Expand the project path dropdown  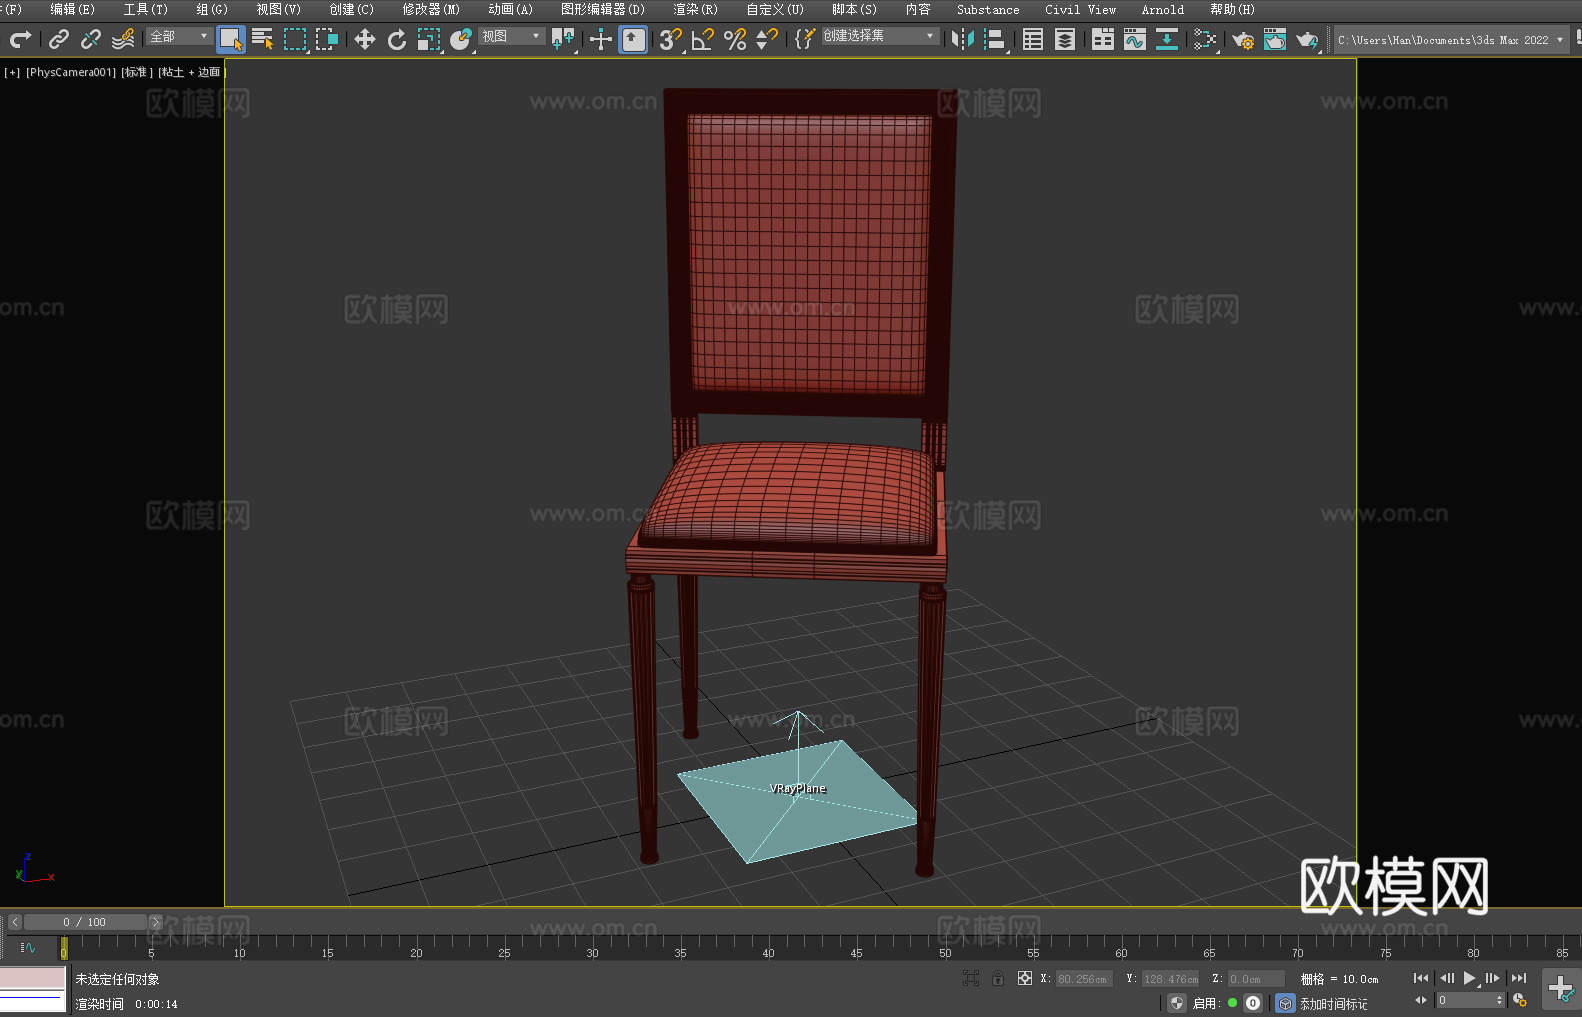[x=1559, y=40]
